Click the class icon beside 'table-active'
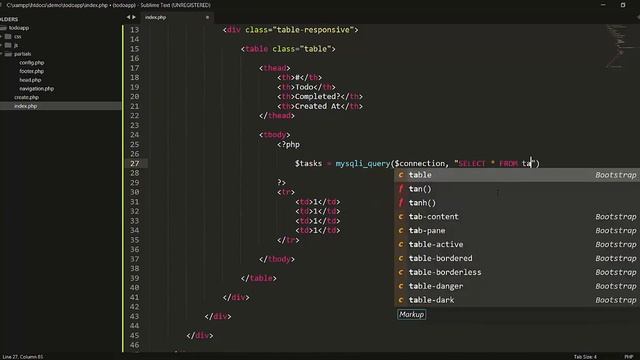This screenshot has width=640, height=360. click(401, 244)
